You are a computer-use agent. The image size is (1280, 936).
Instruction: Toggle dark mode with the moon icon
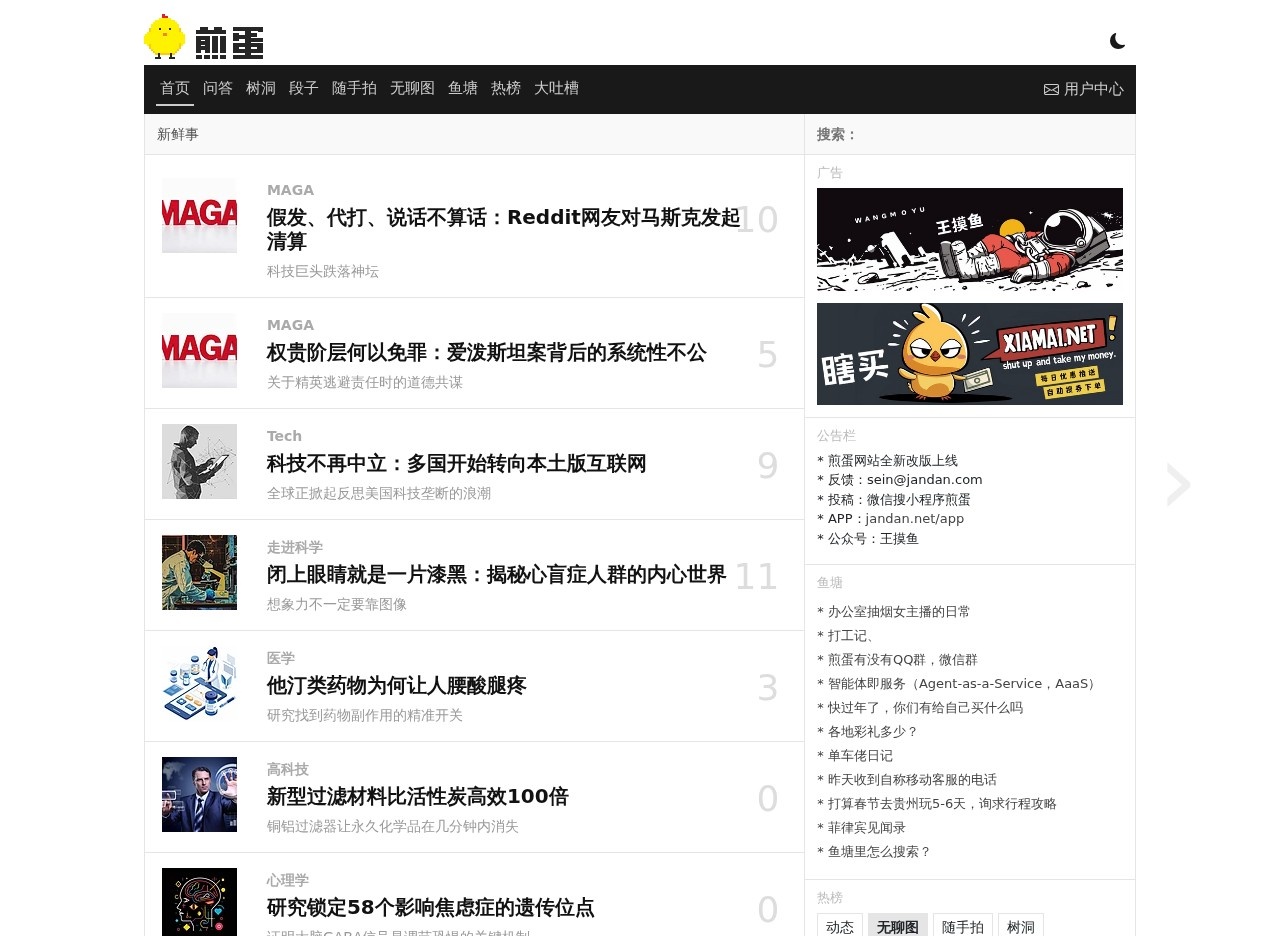tap(1117, 41)
